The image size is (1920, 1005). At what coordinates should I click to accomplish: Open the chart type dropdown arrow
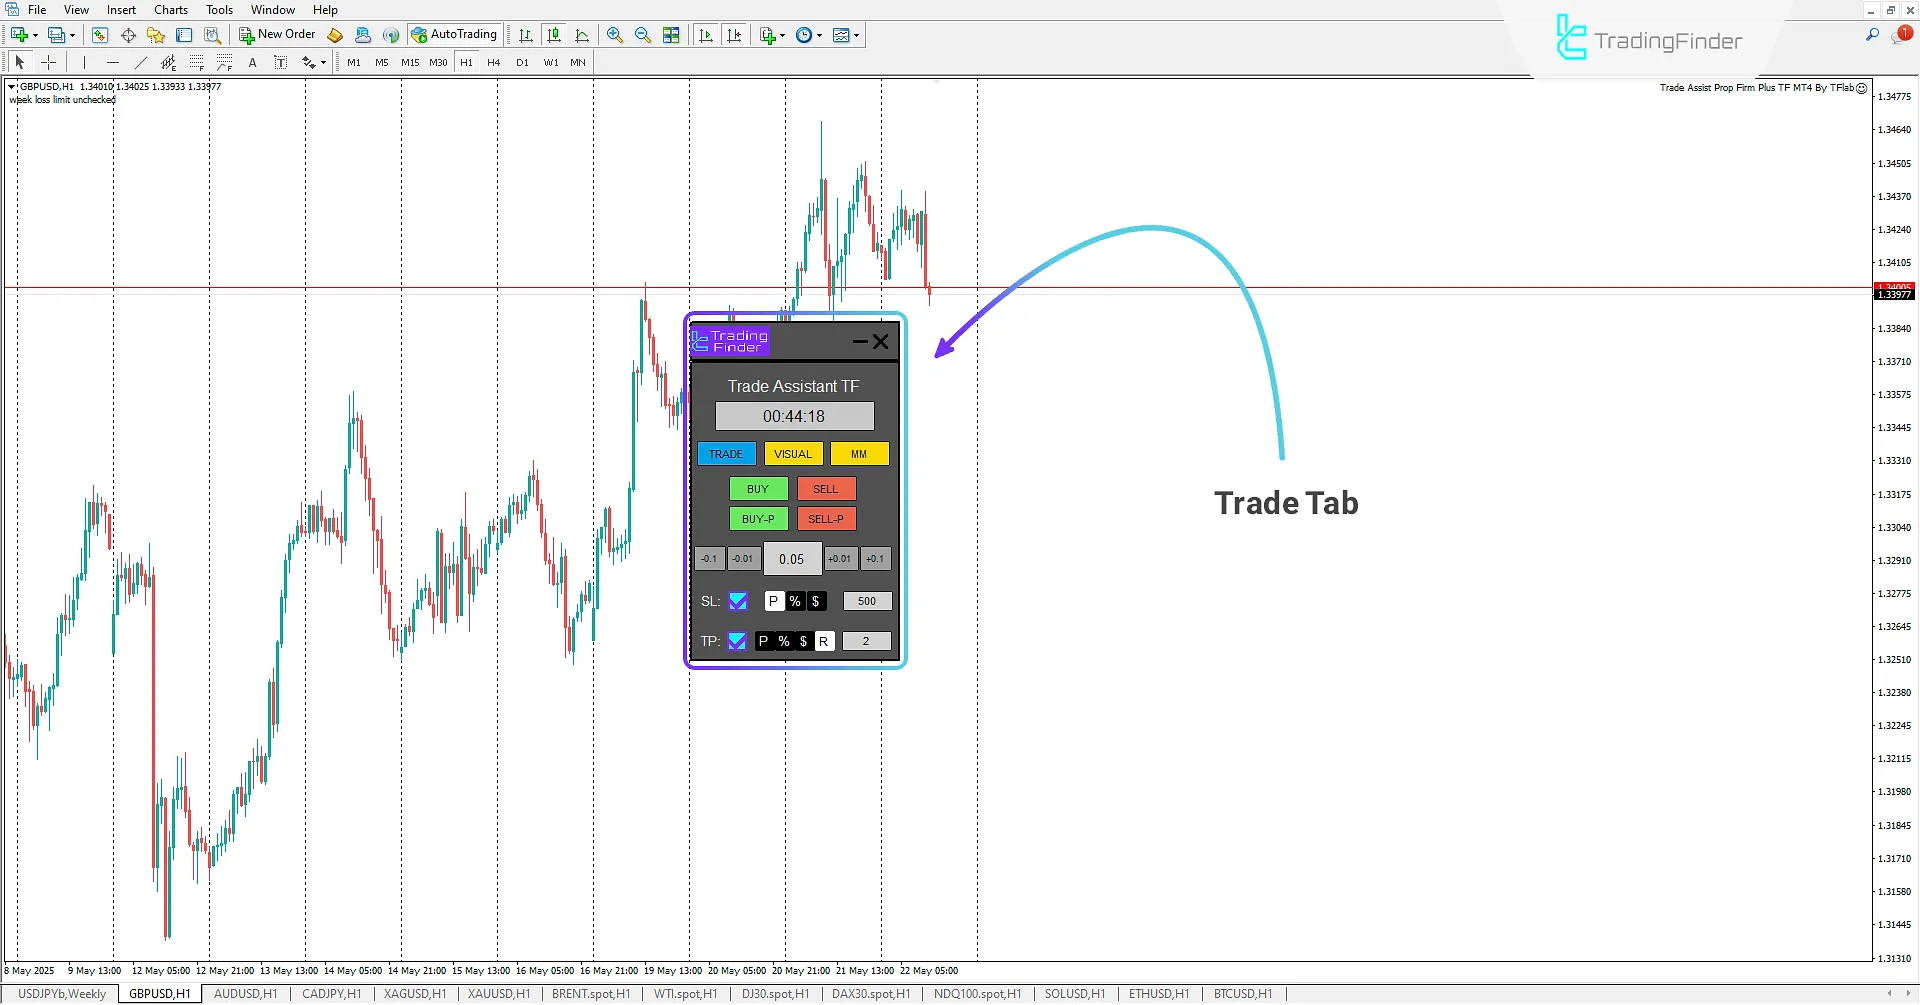856,35
